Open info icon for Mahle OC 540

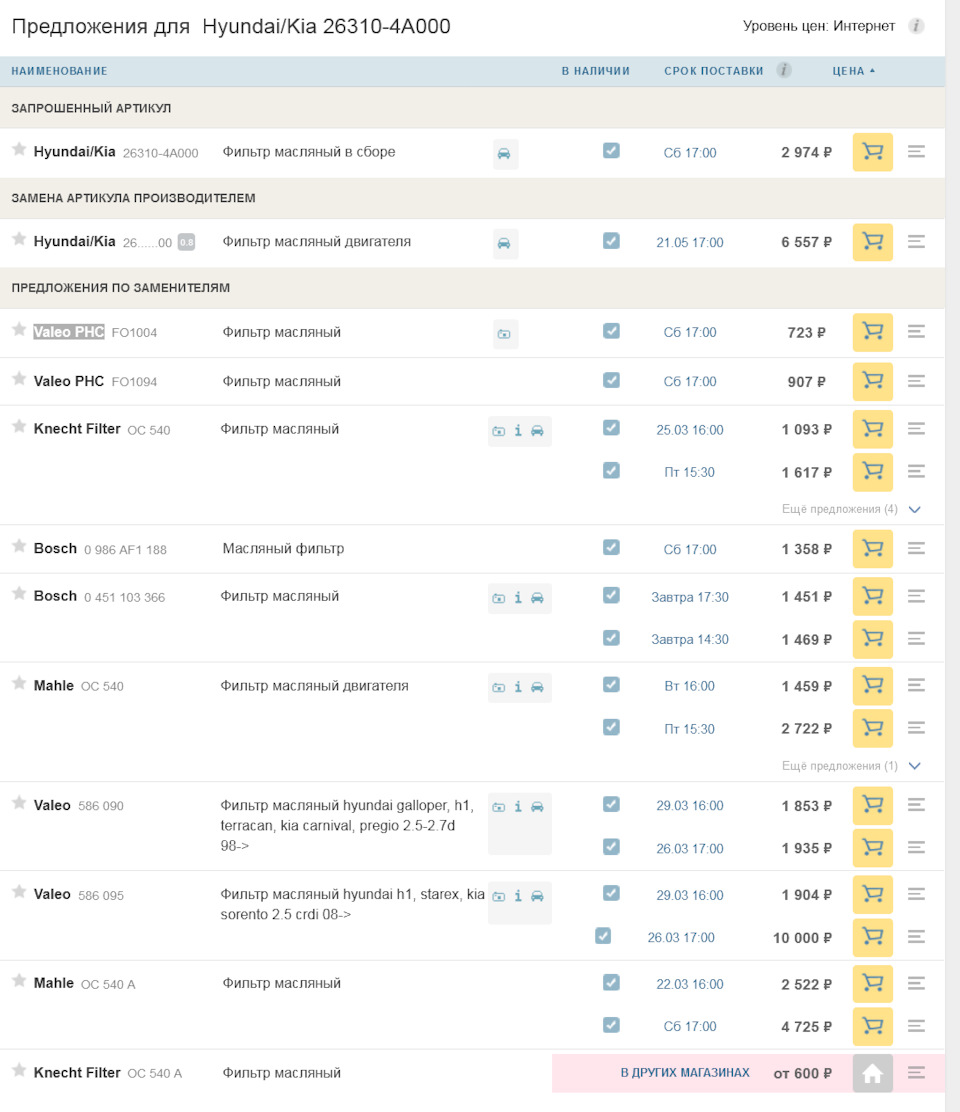tap(518, 687)
